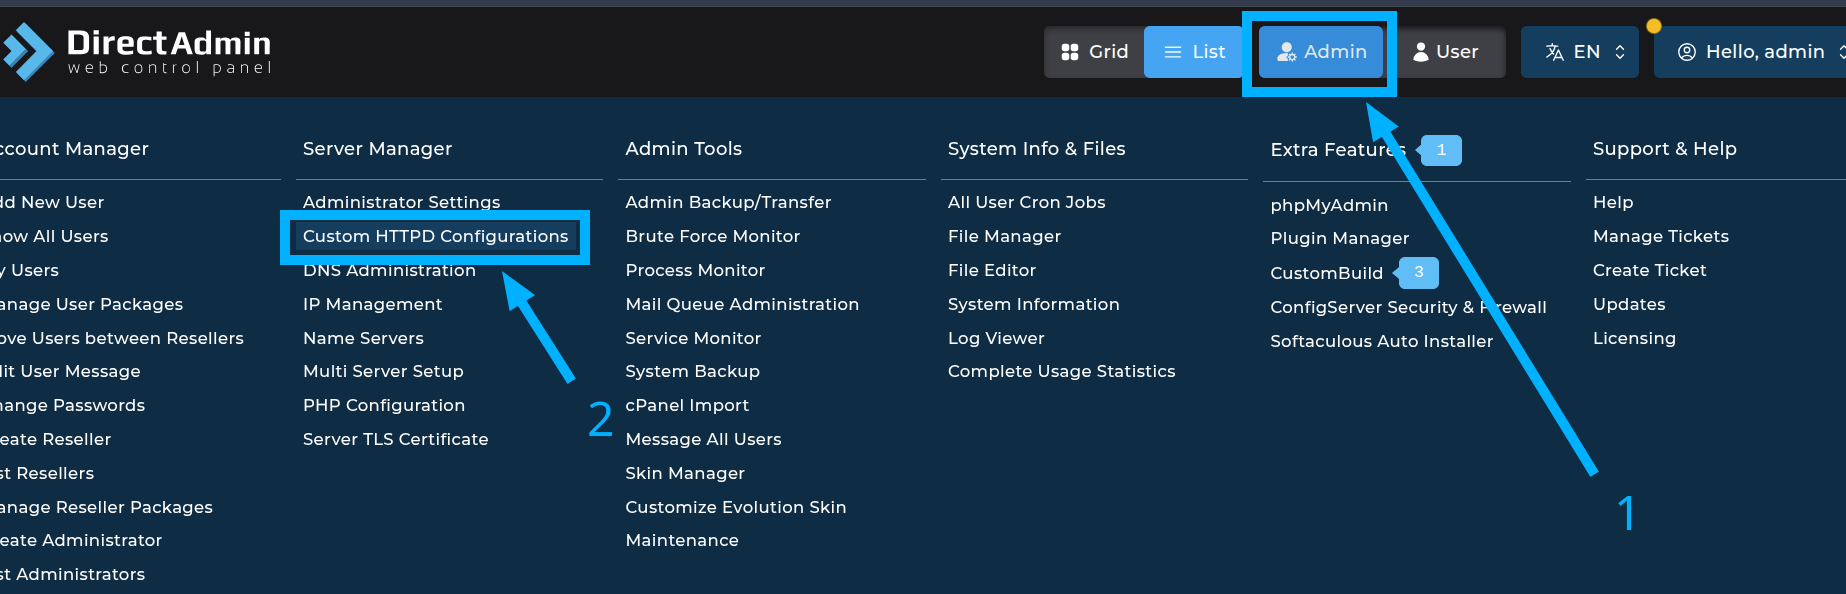Open DNS Administration
This screenshot has width=1846, height=594.
point(389,270)
